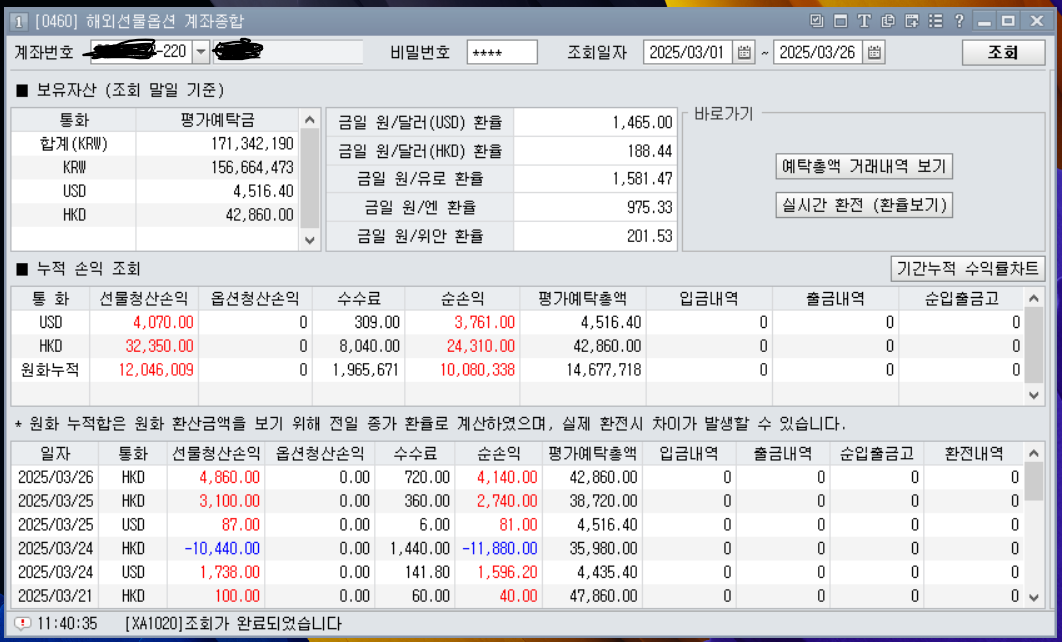
Task: Click the 평가예탁금 column header
Action: coord(217,120)
